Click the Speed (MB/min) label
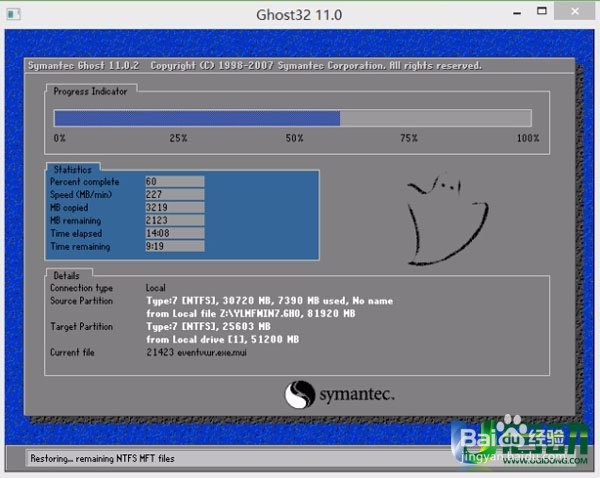Screen dimensions: 600x478 [x=81, y=194]
